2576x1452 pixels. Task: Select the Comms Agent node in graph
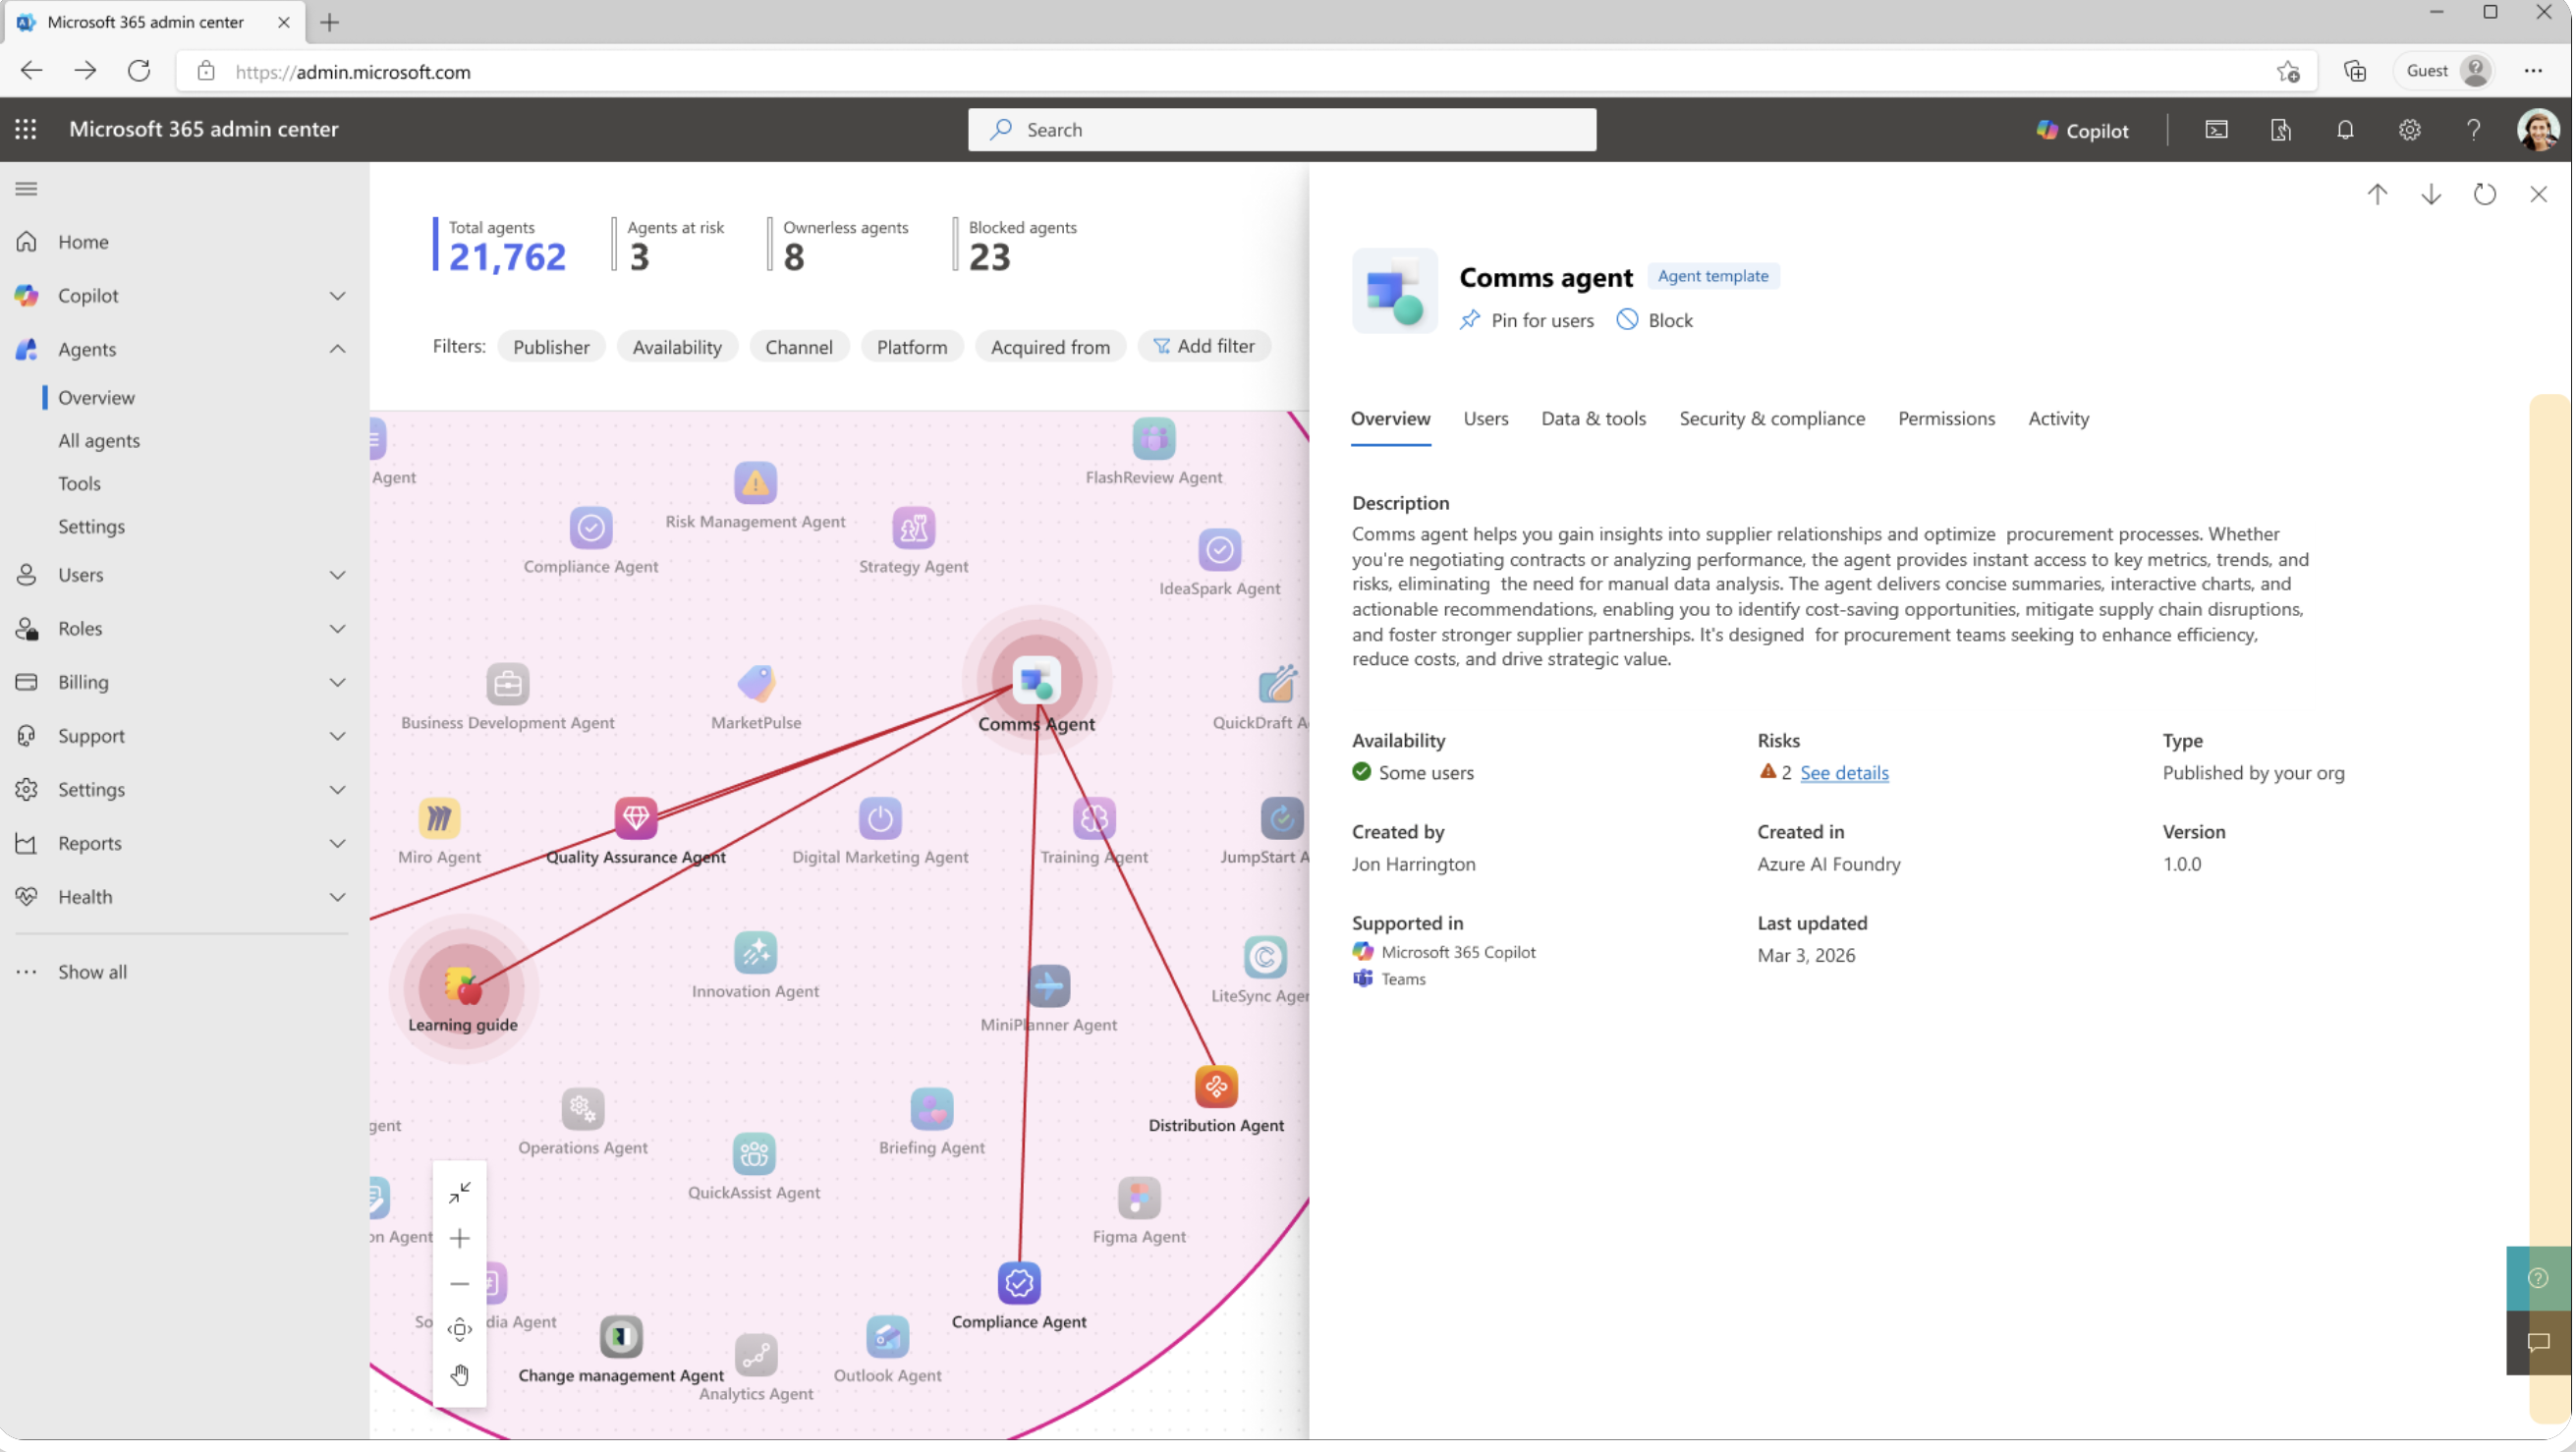tap(1036, 682)
